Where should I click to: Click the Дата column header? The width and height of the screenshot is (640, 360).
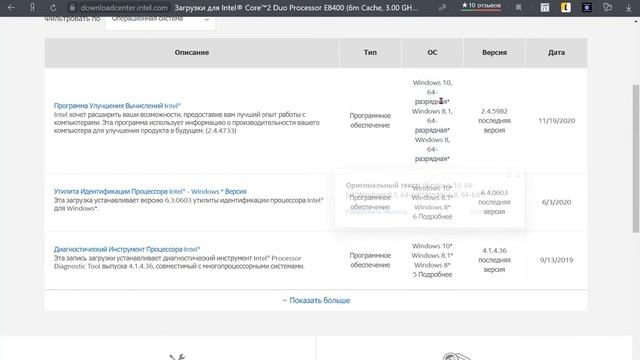click(556, 53)
